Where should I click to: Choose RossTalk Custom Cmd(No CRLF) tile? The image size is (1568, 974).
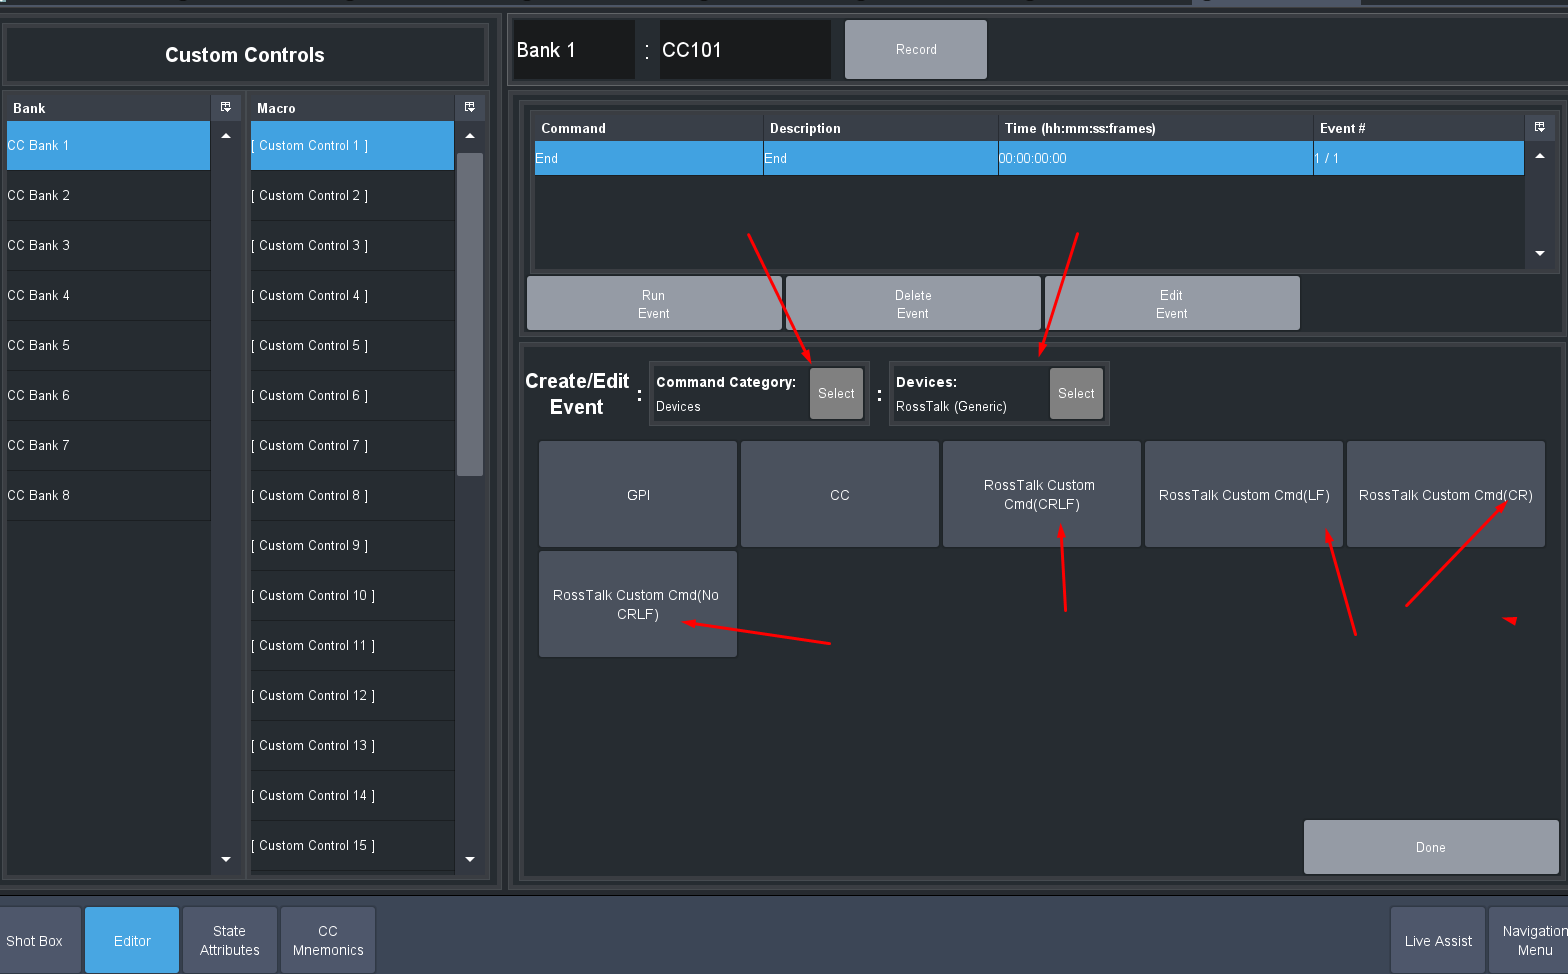638,605
